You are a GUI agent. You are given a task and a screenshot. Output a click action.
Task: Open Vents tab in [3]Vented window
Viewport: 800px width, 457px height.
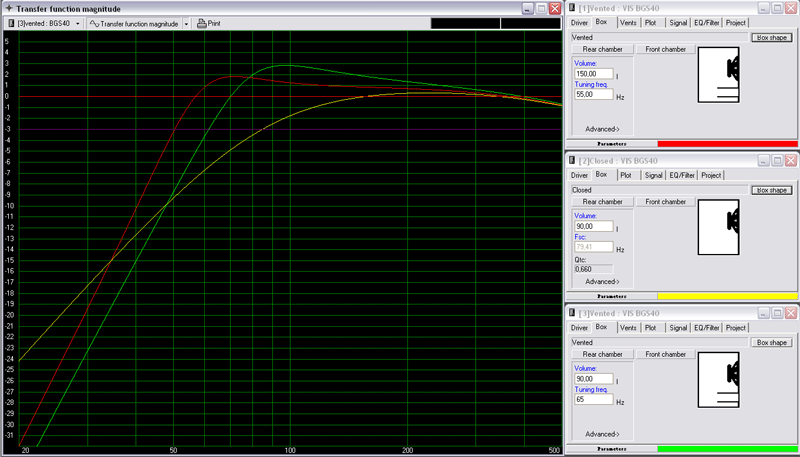pos(628,328)
